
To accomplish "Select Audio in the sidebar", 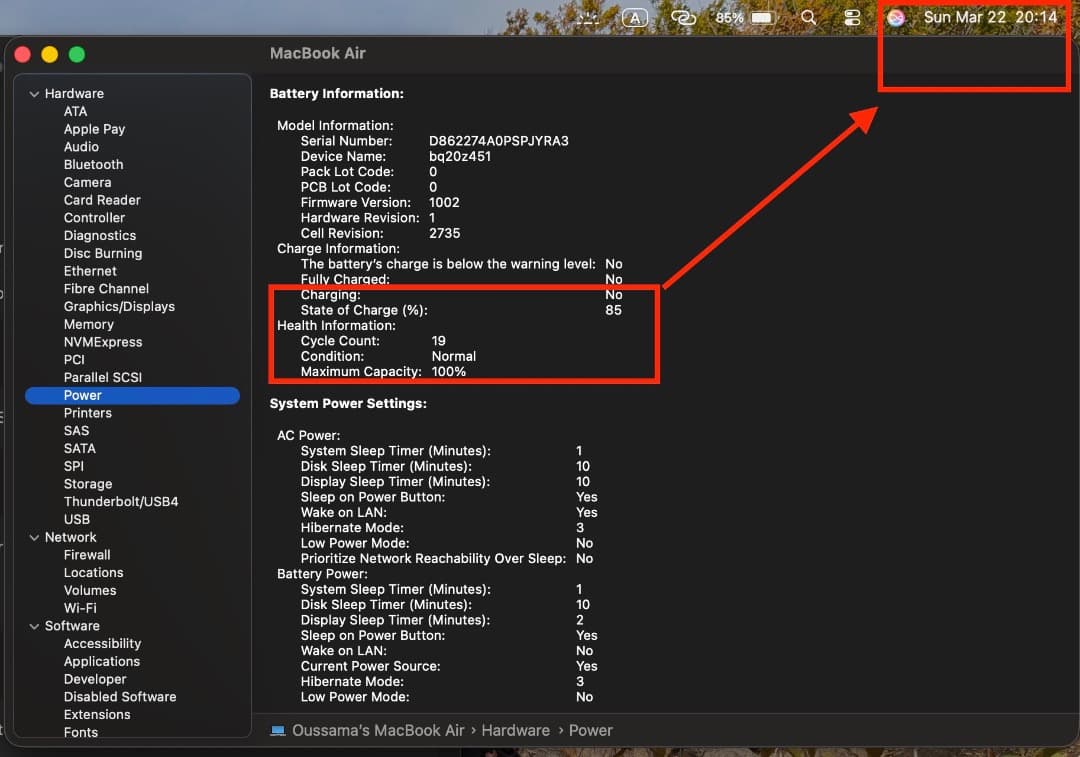I will (81, 147).
